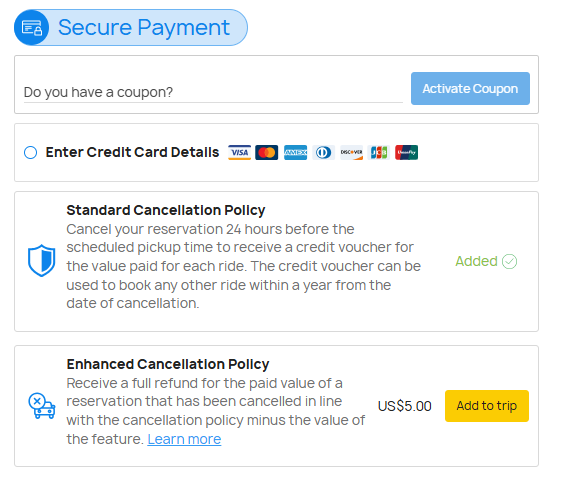Screen dimensions: 562x478
Task: Click the Secure Payment header badge
Action: coord(131,28)
